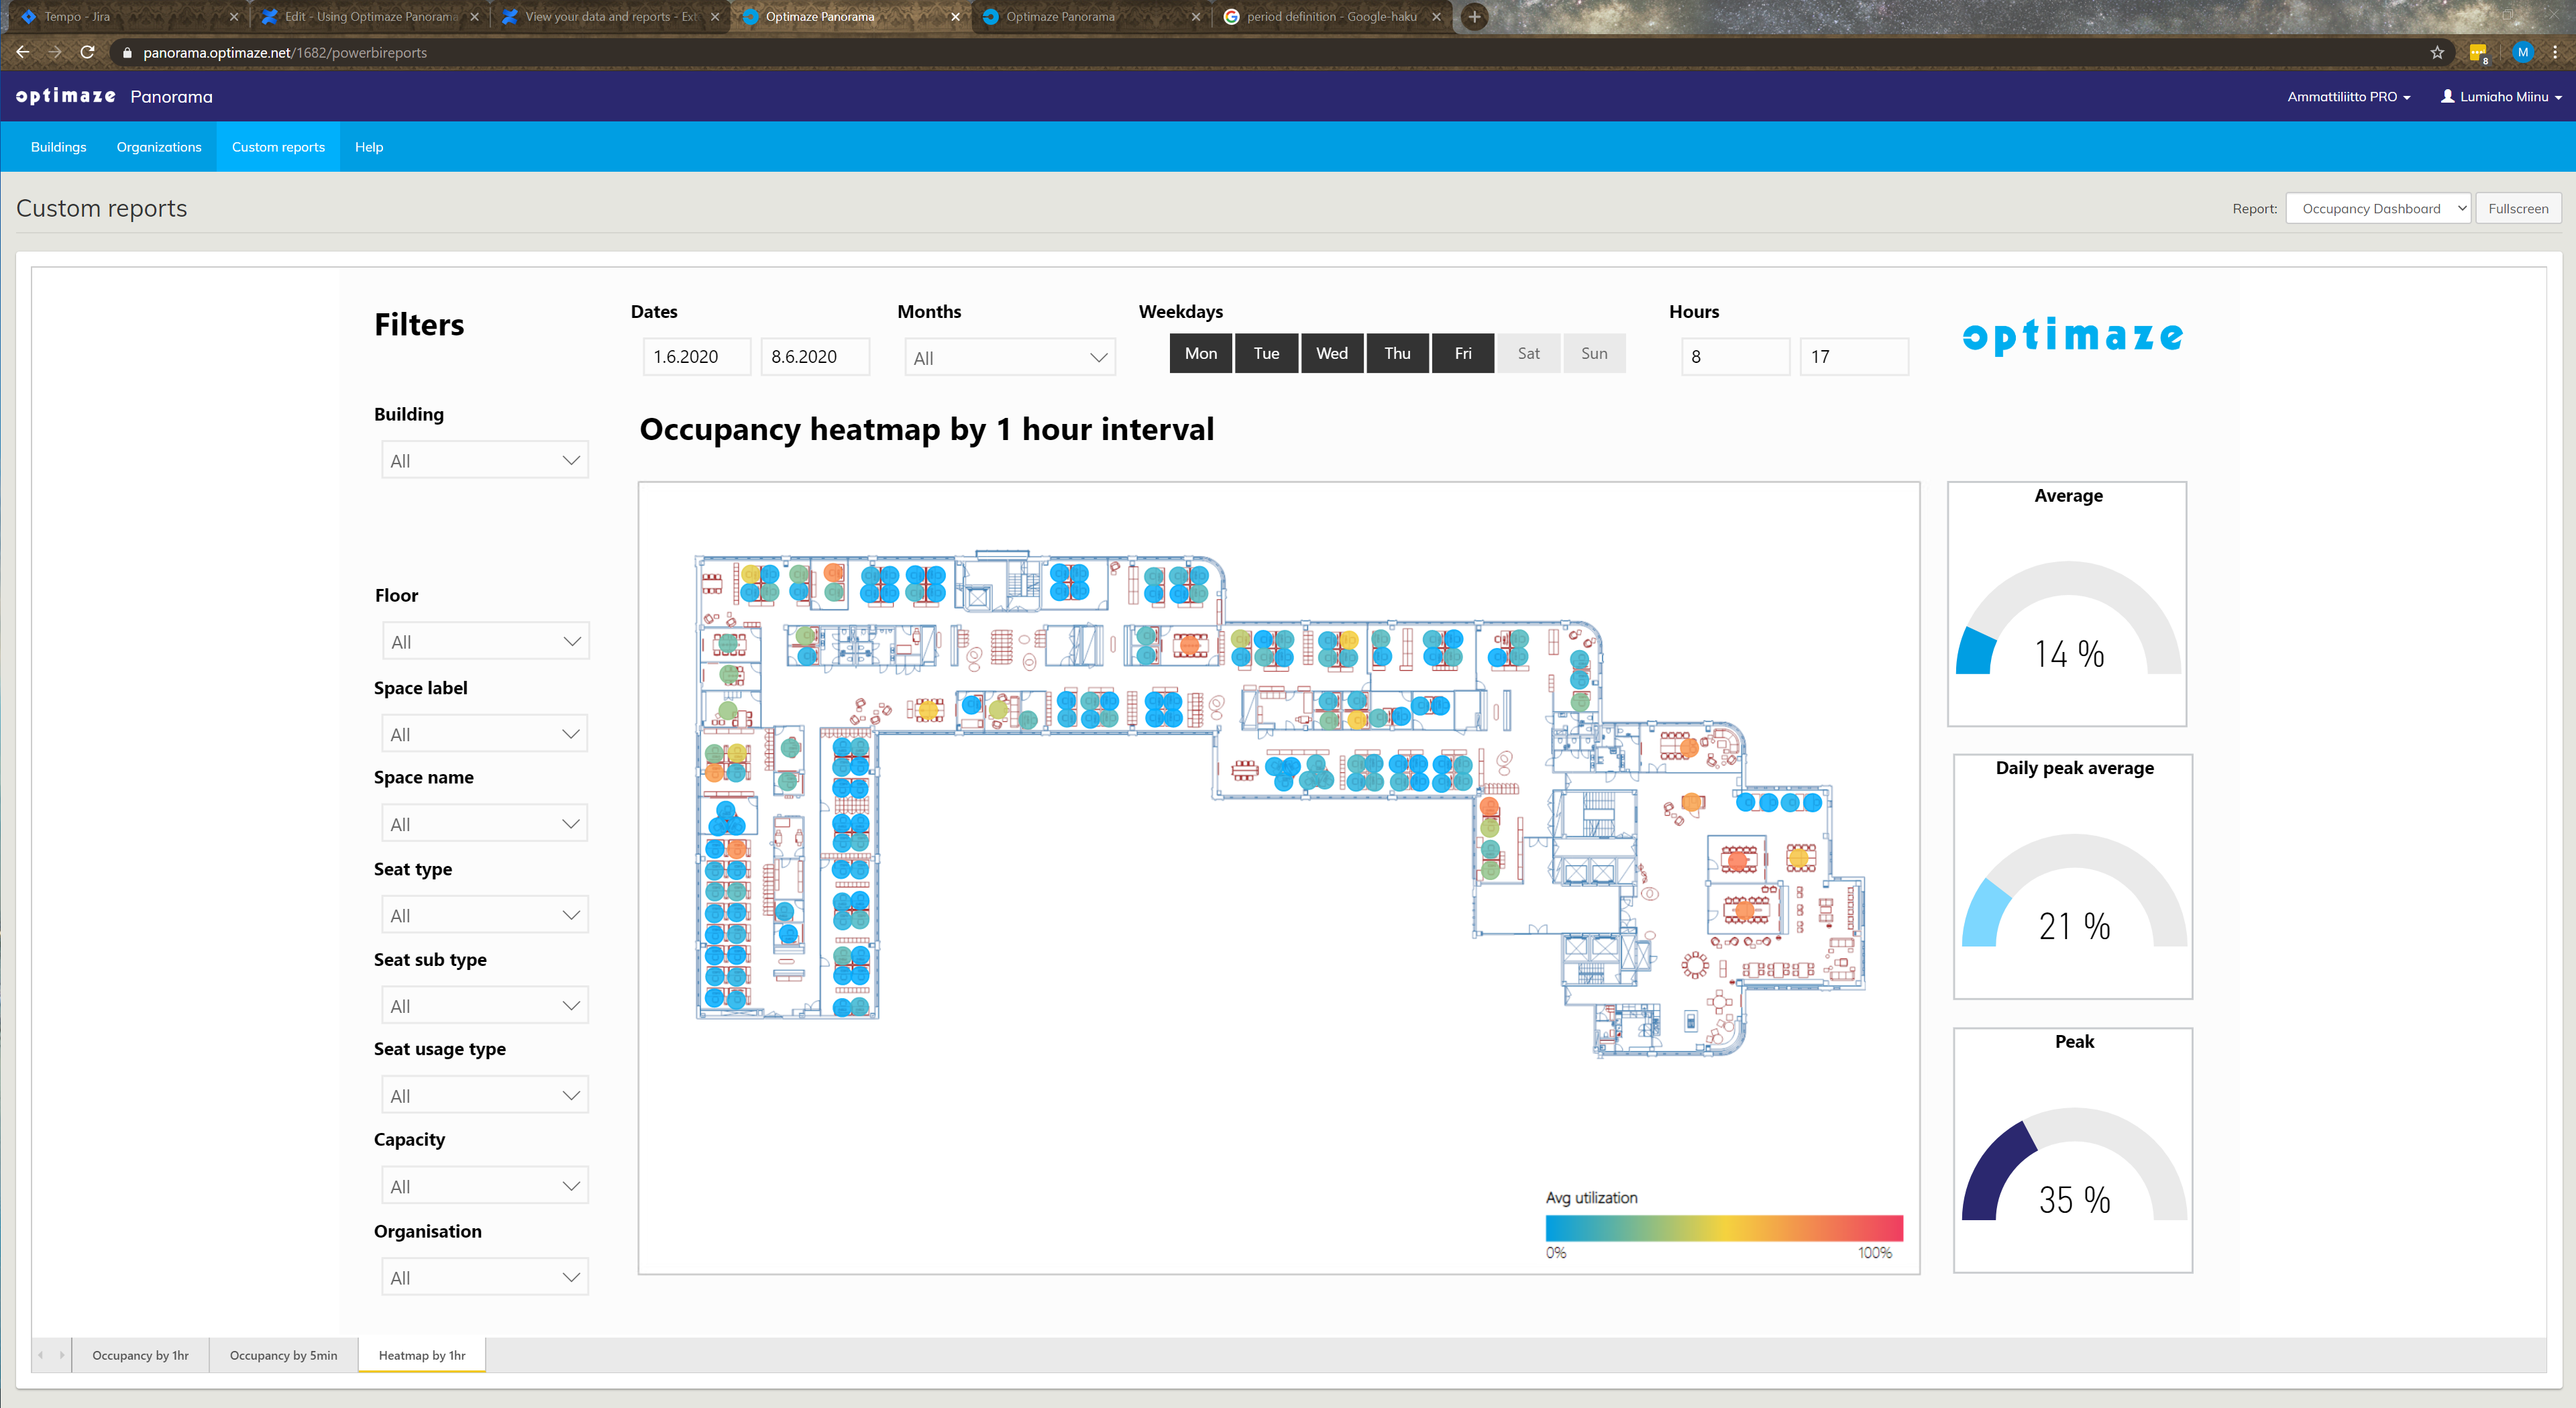Viewport: 2576px width, 1408px height.
Task: Expand the Building filter dropdown
Action: (485, 461)
